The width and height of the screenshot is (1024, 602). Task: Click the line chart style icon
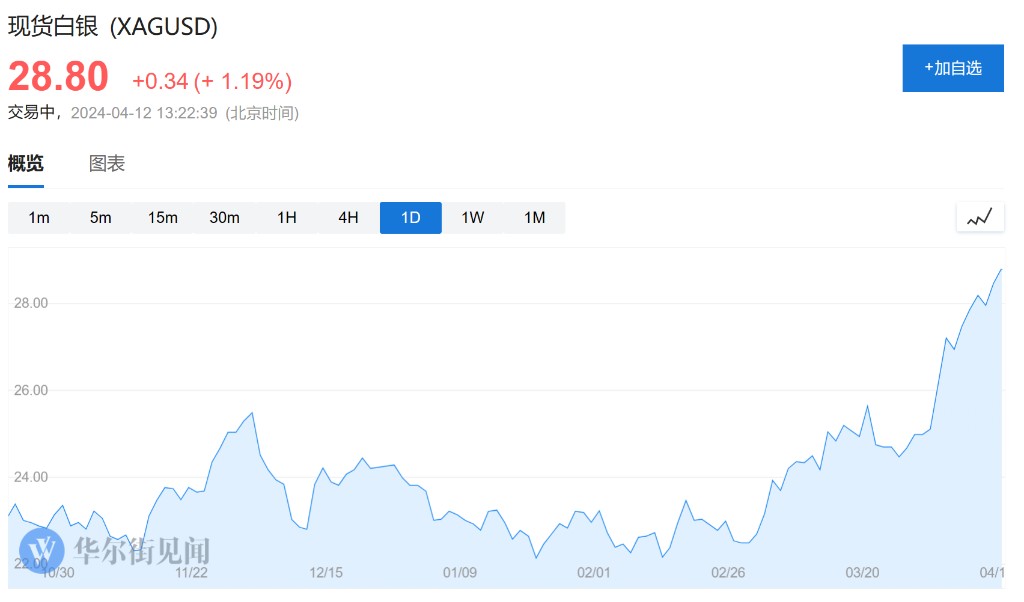(x=980, y=217)
